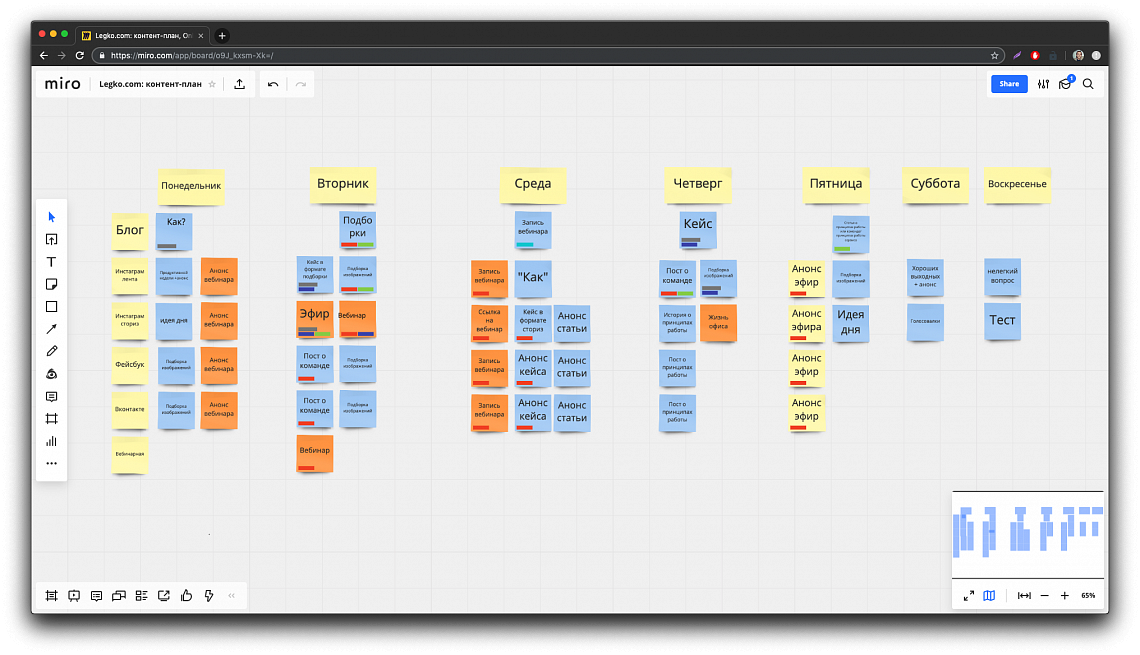Toggle fullscreen mode icon
The width and height of the screenshot is (1140, 655).
click(968, 595)
